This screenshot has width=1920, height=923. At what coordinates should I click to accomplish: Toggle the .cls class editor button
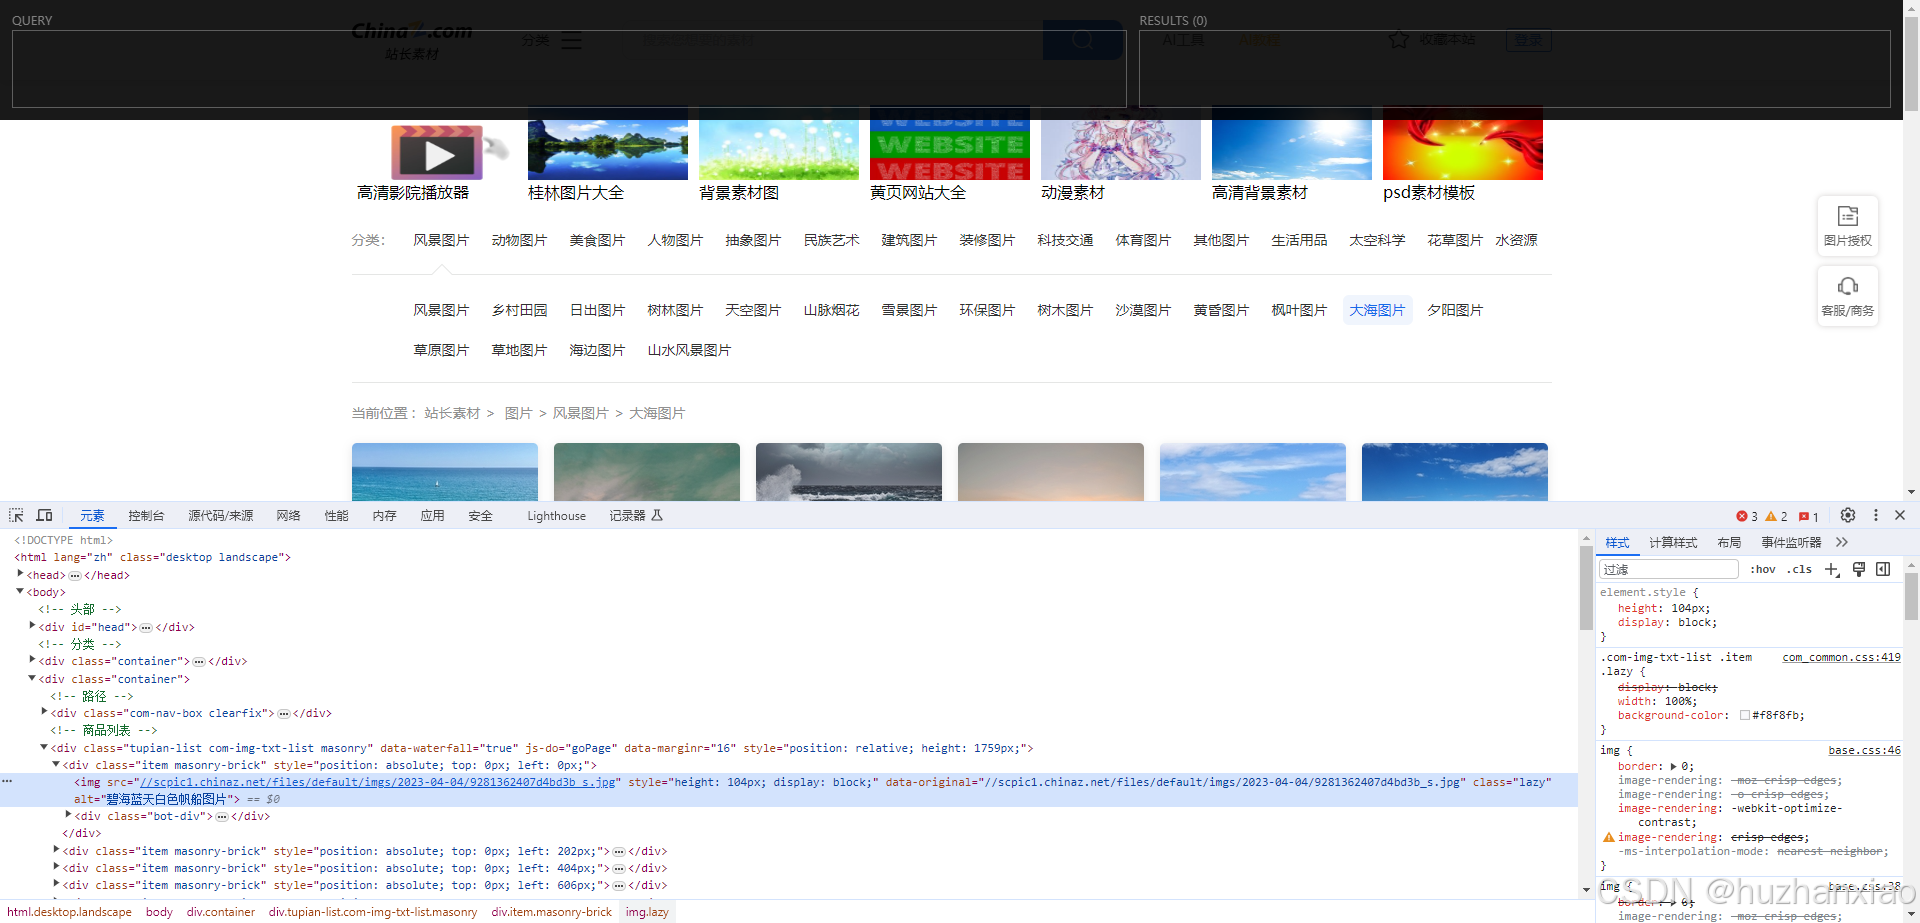[1800, 569]
